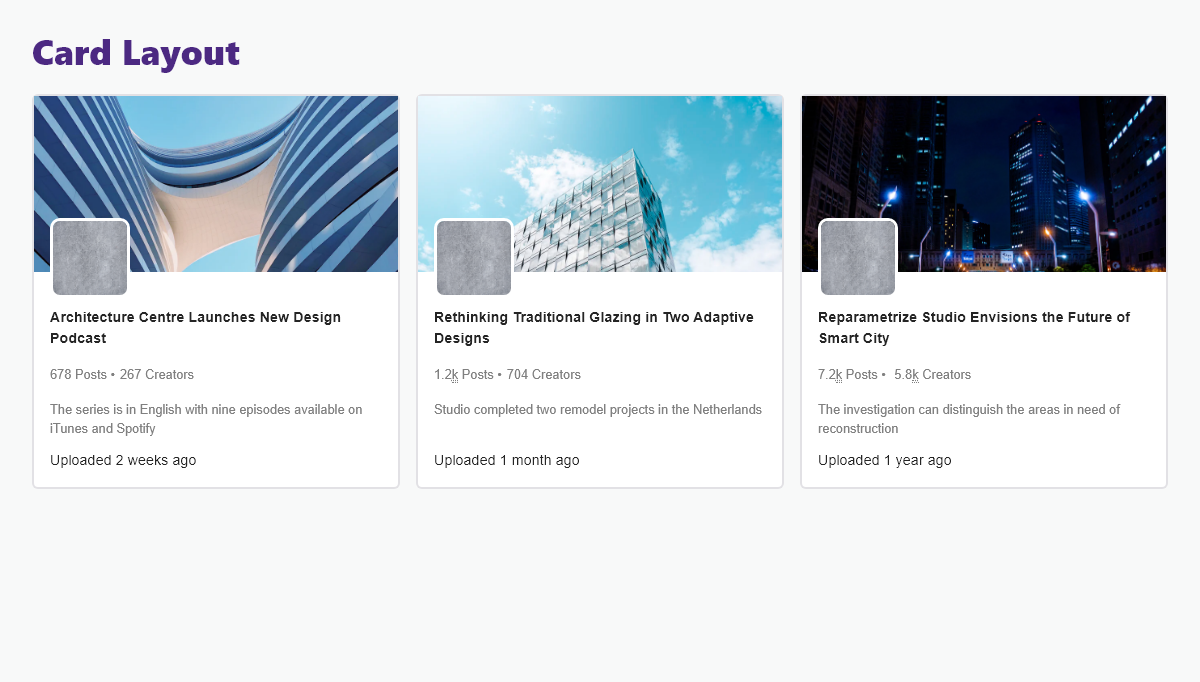1200x682 pixels.
Task: Open article Architecture Centre Launches New Design Podcast
Action: click(x=196, y=328)
